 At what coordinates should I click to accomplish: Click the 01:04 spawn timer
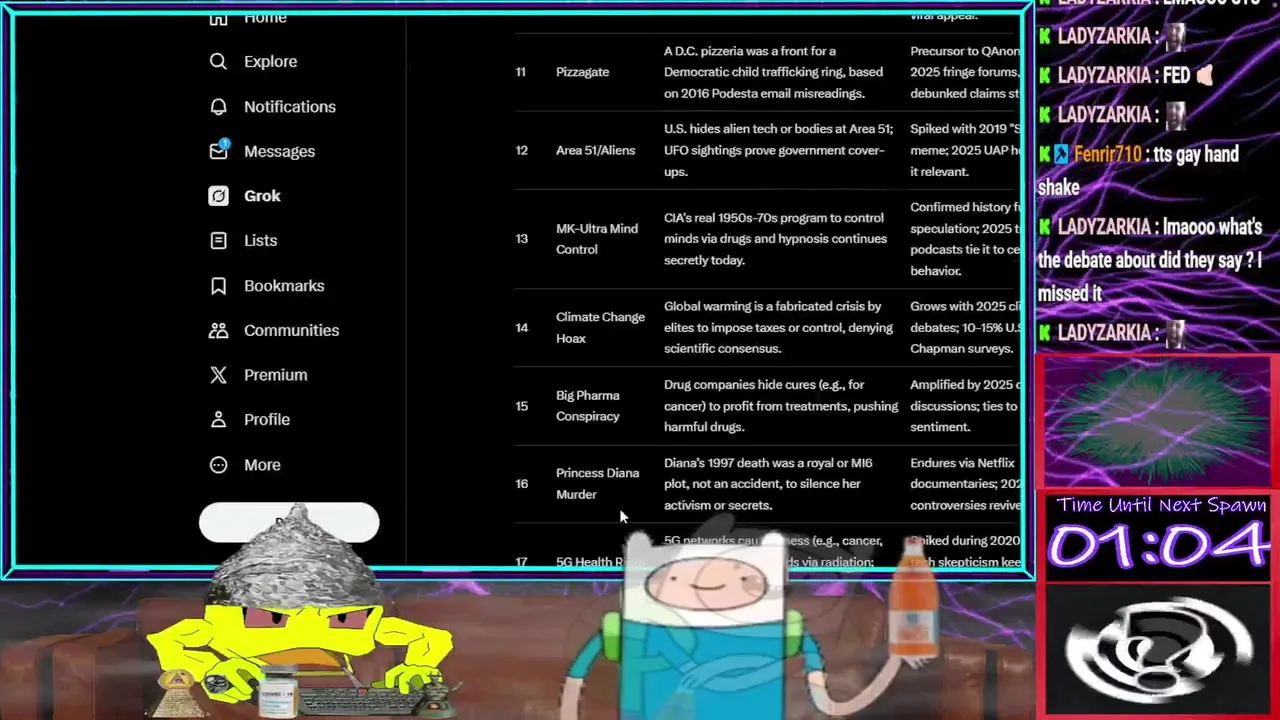point(1159,546)
